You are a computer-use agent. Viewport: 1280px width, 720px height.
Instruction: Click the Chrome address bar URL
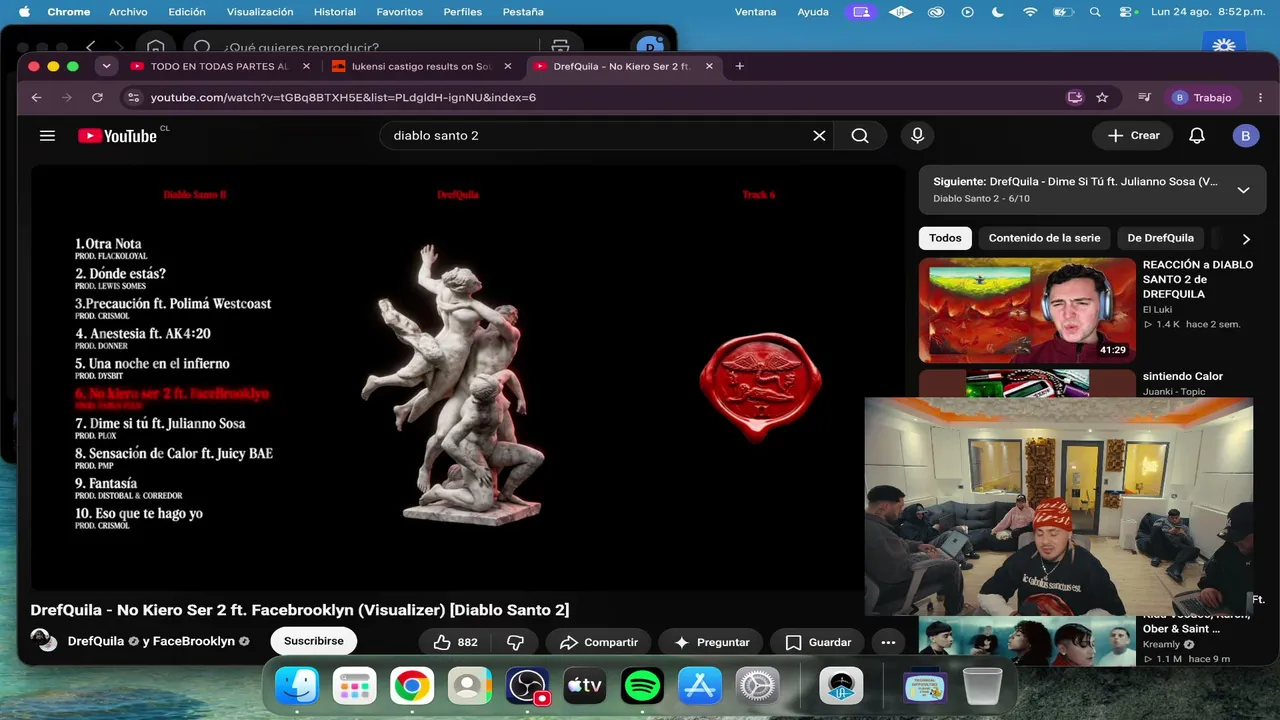point(343,98)
